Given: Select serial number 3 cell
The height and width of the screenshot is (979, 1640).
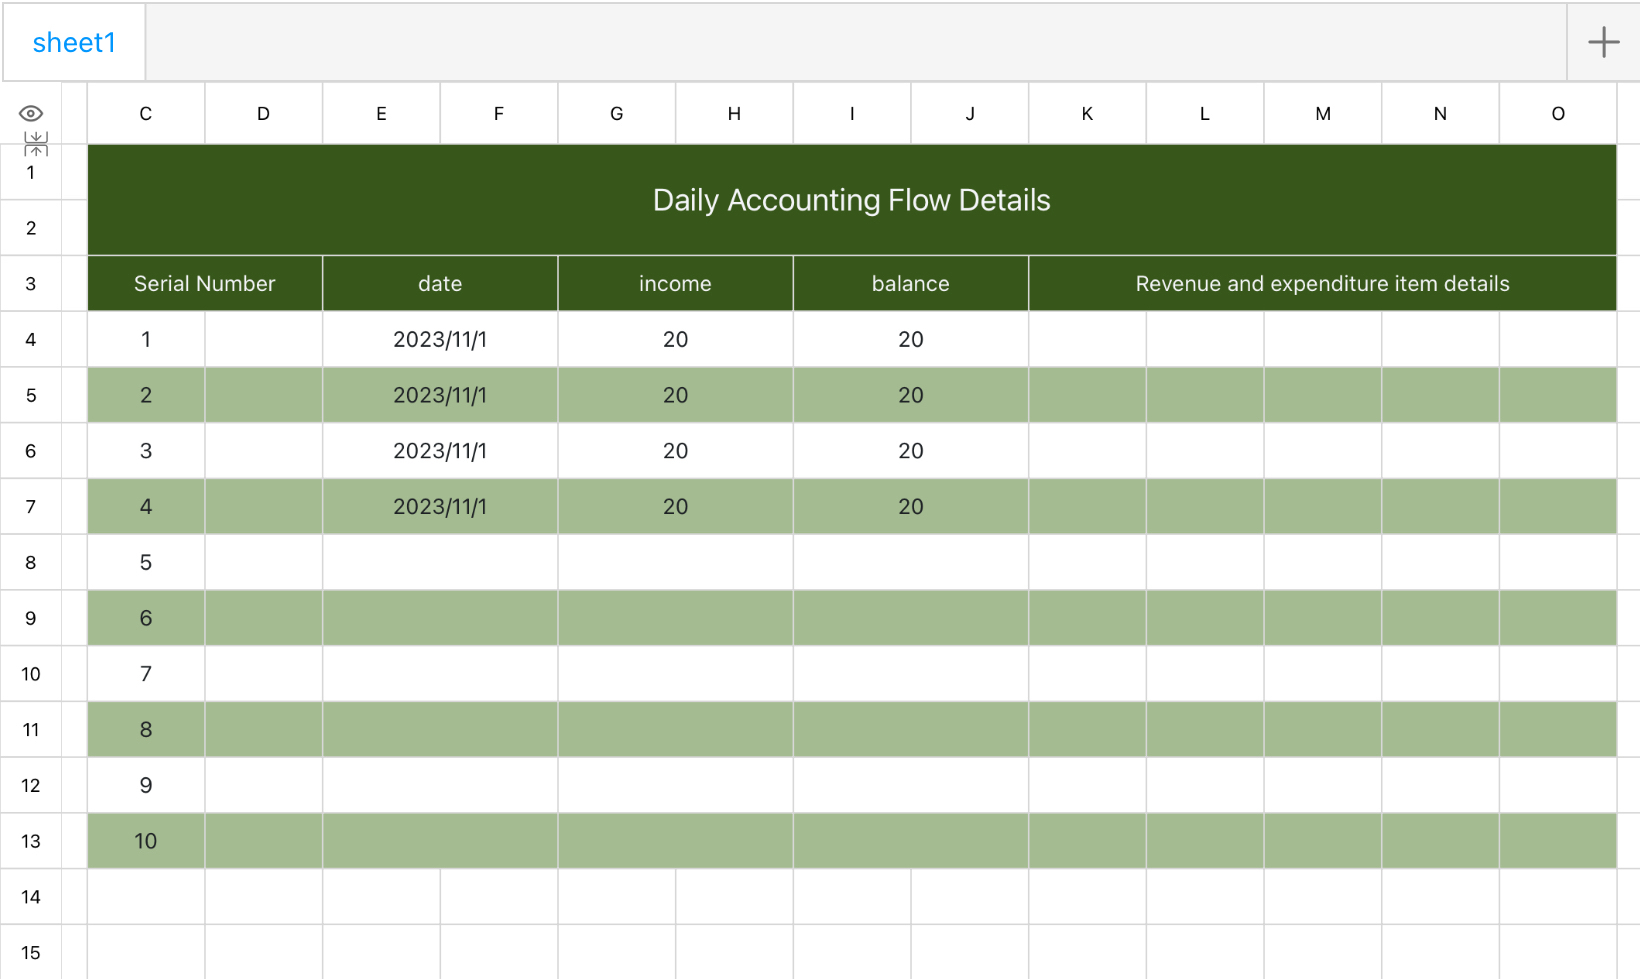Looking at the screenshot, I should [x=146, y=451].
